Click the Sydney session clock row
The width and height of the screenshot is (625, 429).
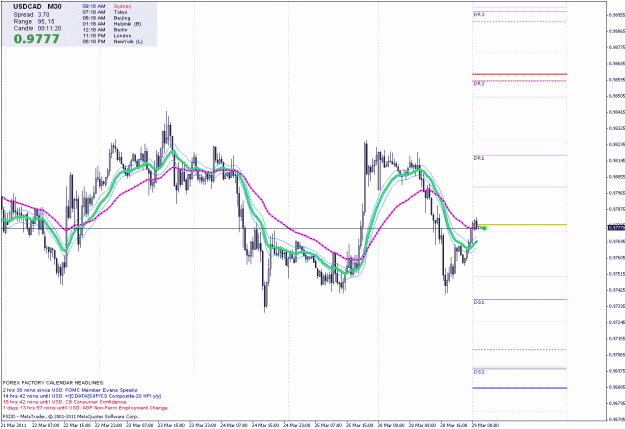tap(107, 6)
